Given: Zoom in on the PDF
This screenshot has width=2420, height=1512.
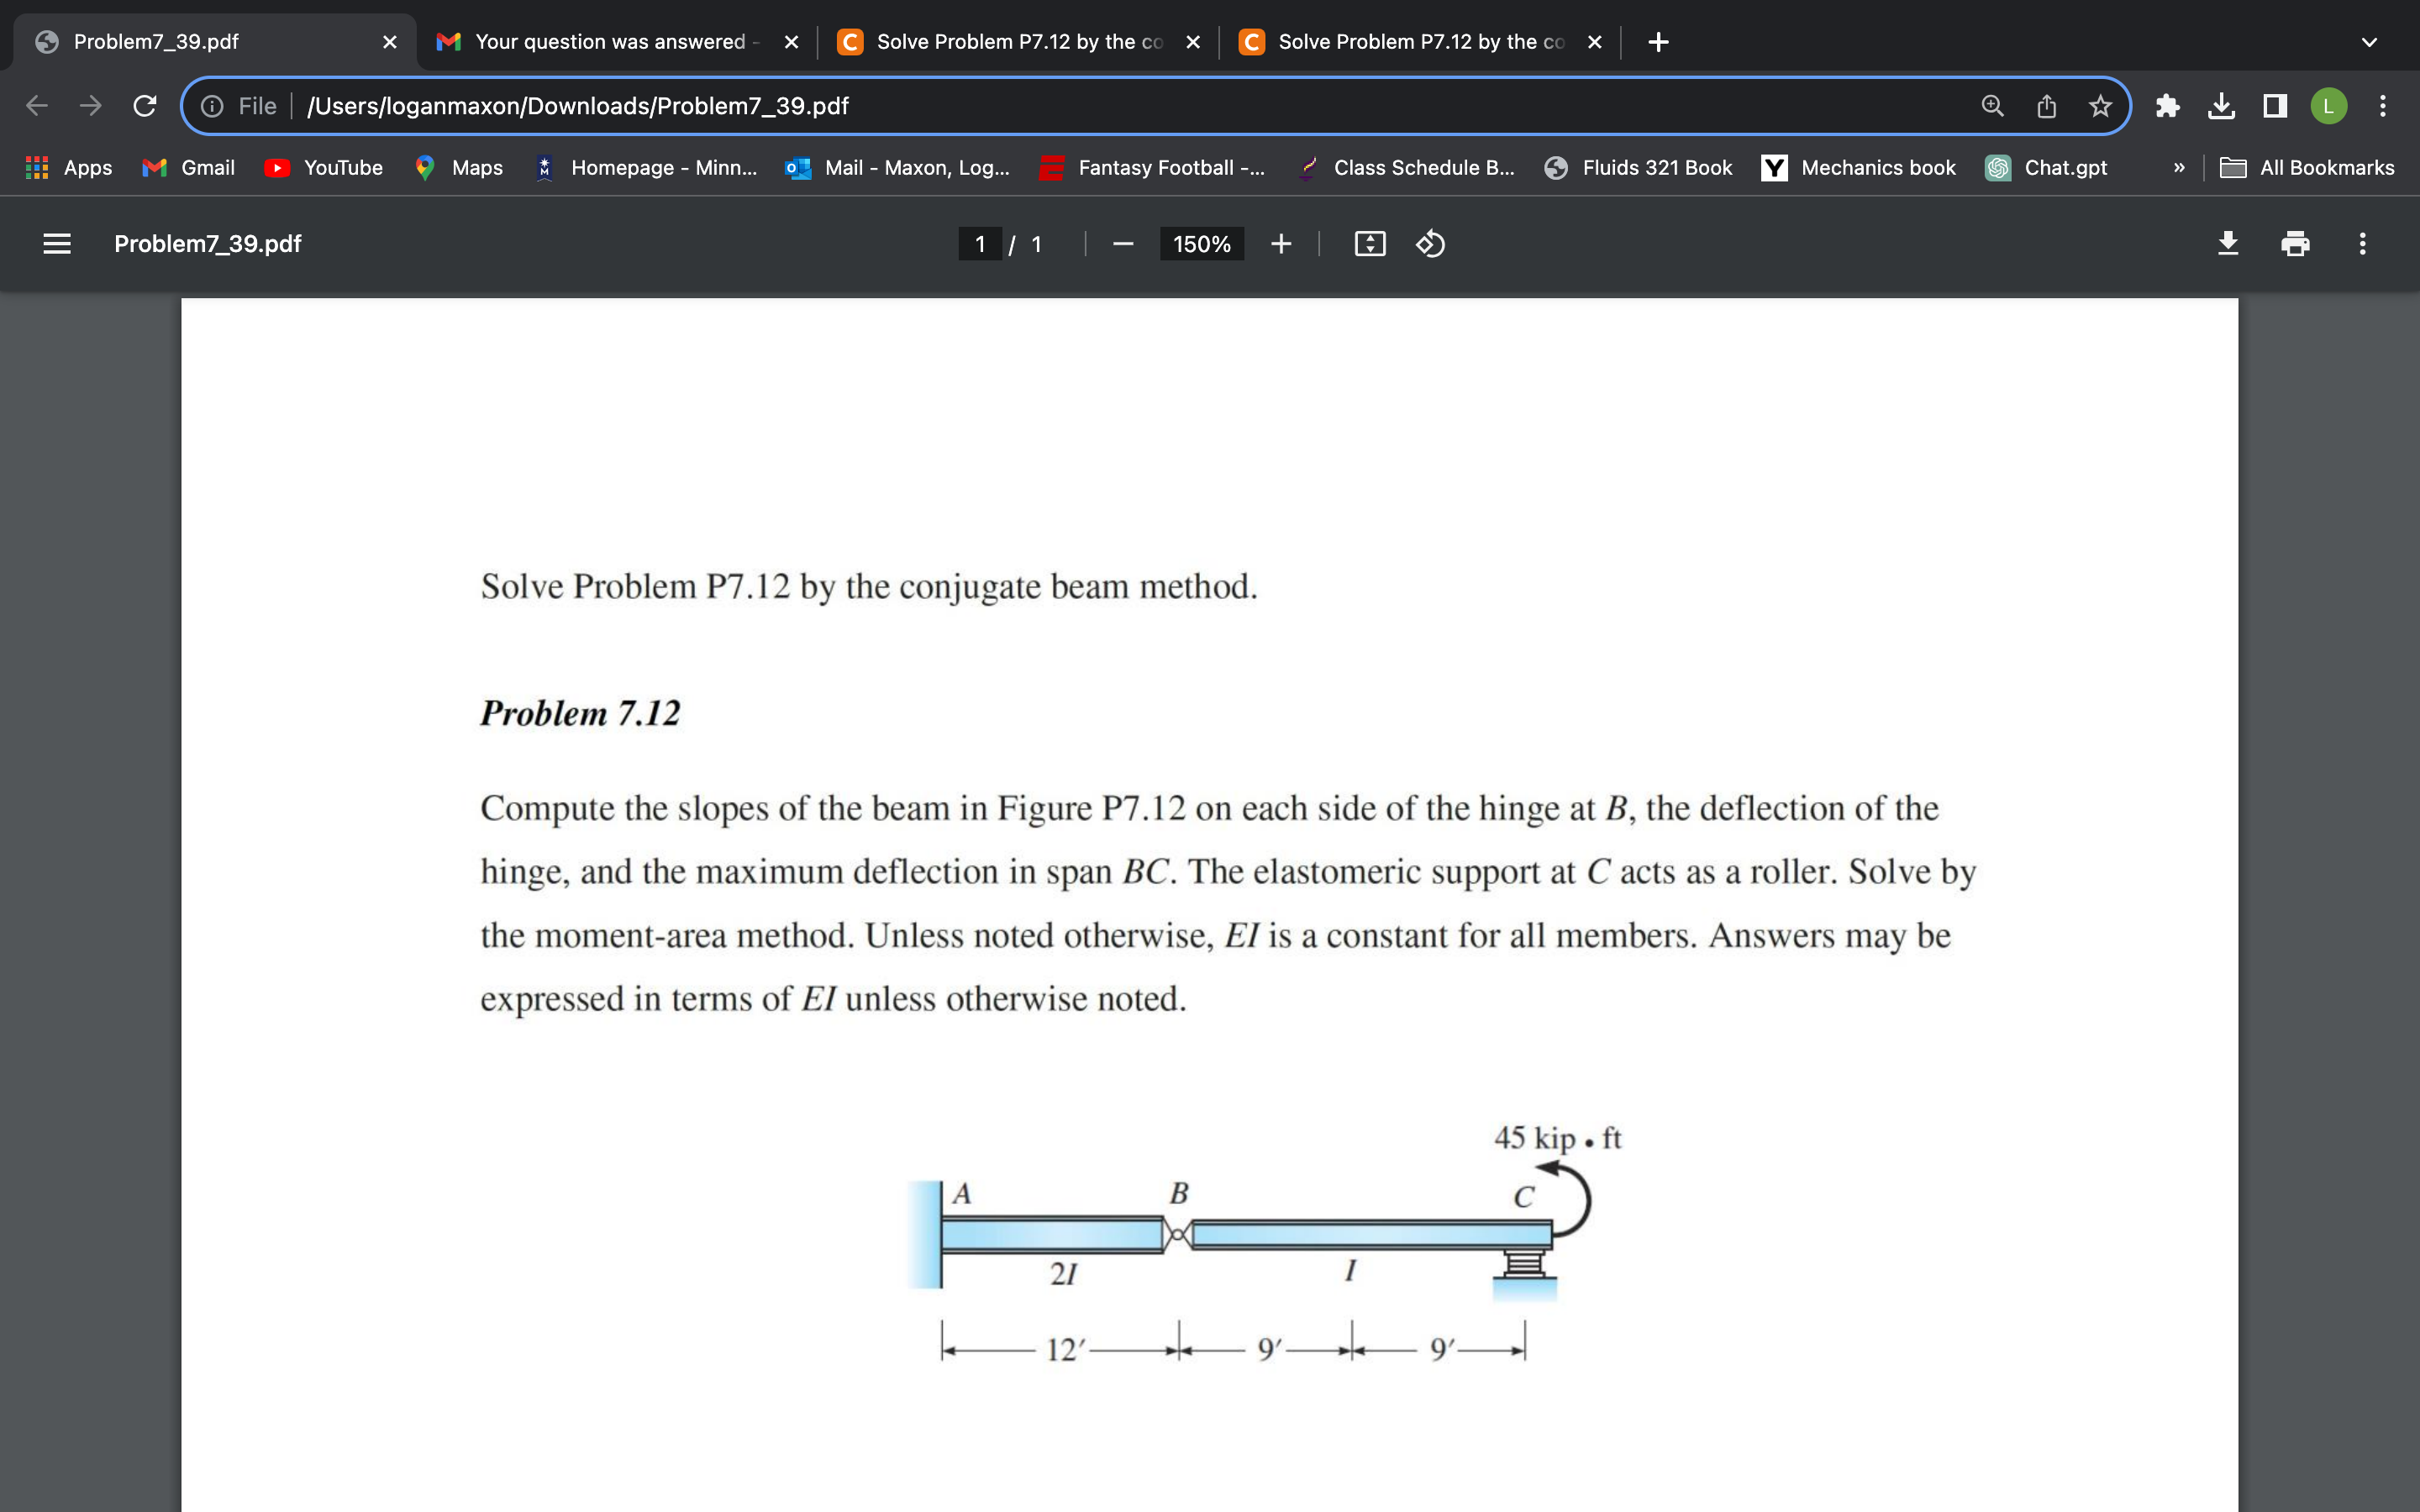Looking at the screenshot, I should (1281, 244).
